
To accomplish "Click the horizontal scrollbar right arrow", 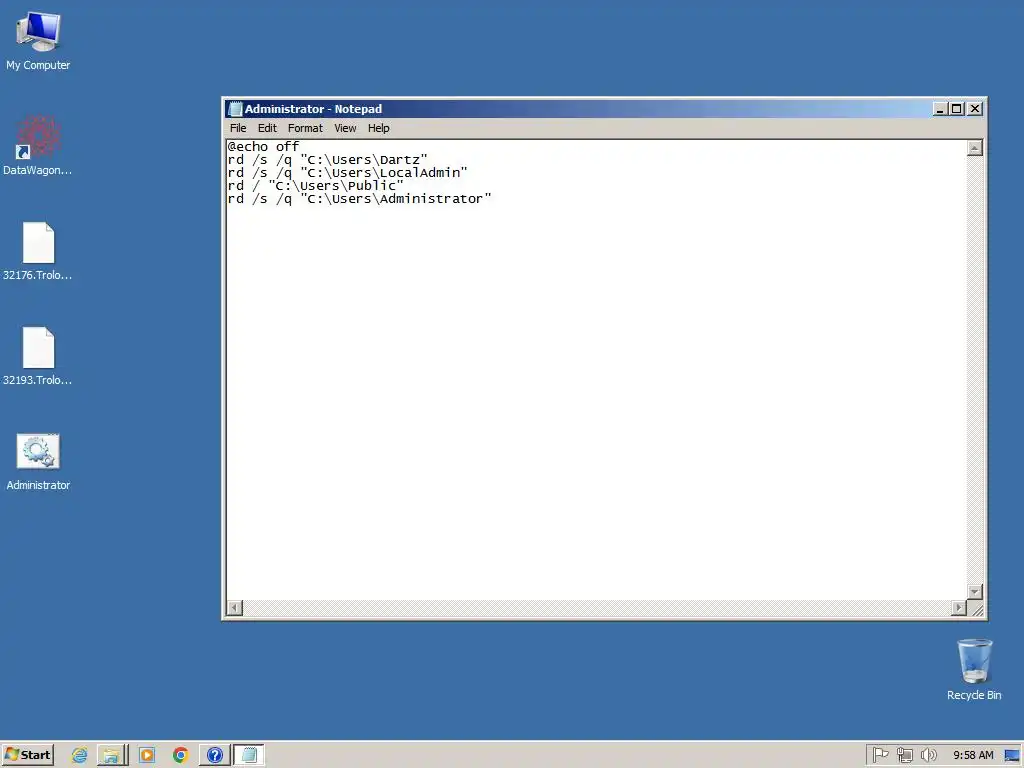I will [958, 608].
